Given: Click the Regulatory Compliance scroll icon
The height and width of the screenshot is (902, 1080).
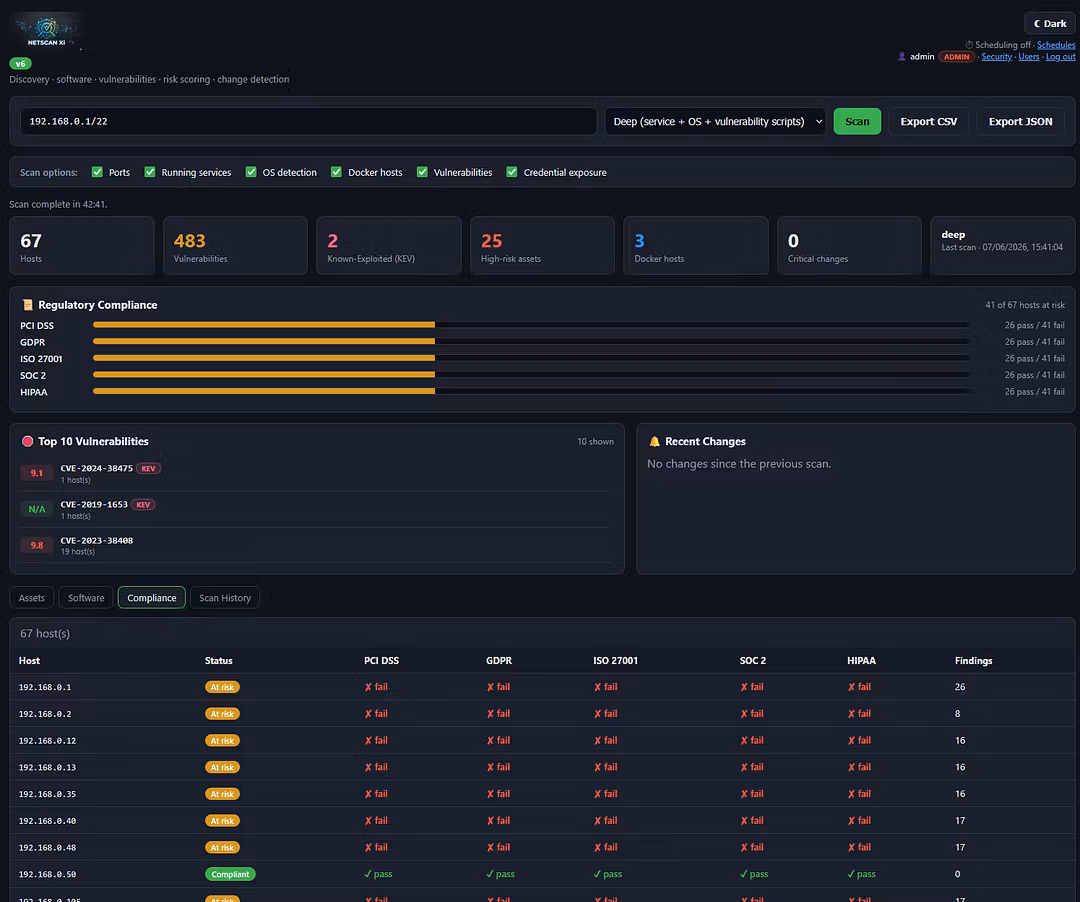Looking at the screenshot, I should pos(28,304).
